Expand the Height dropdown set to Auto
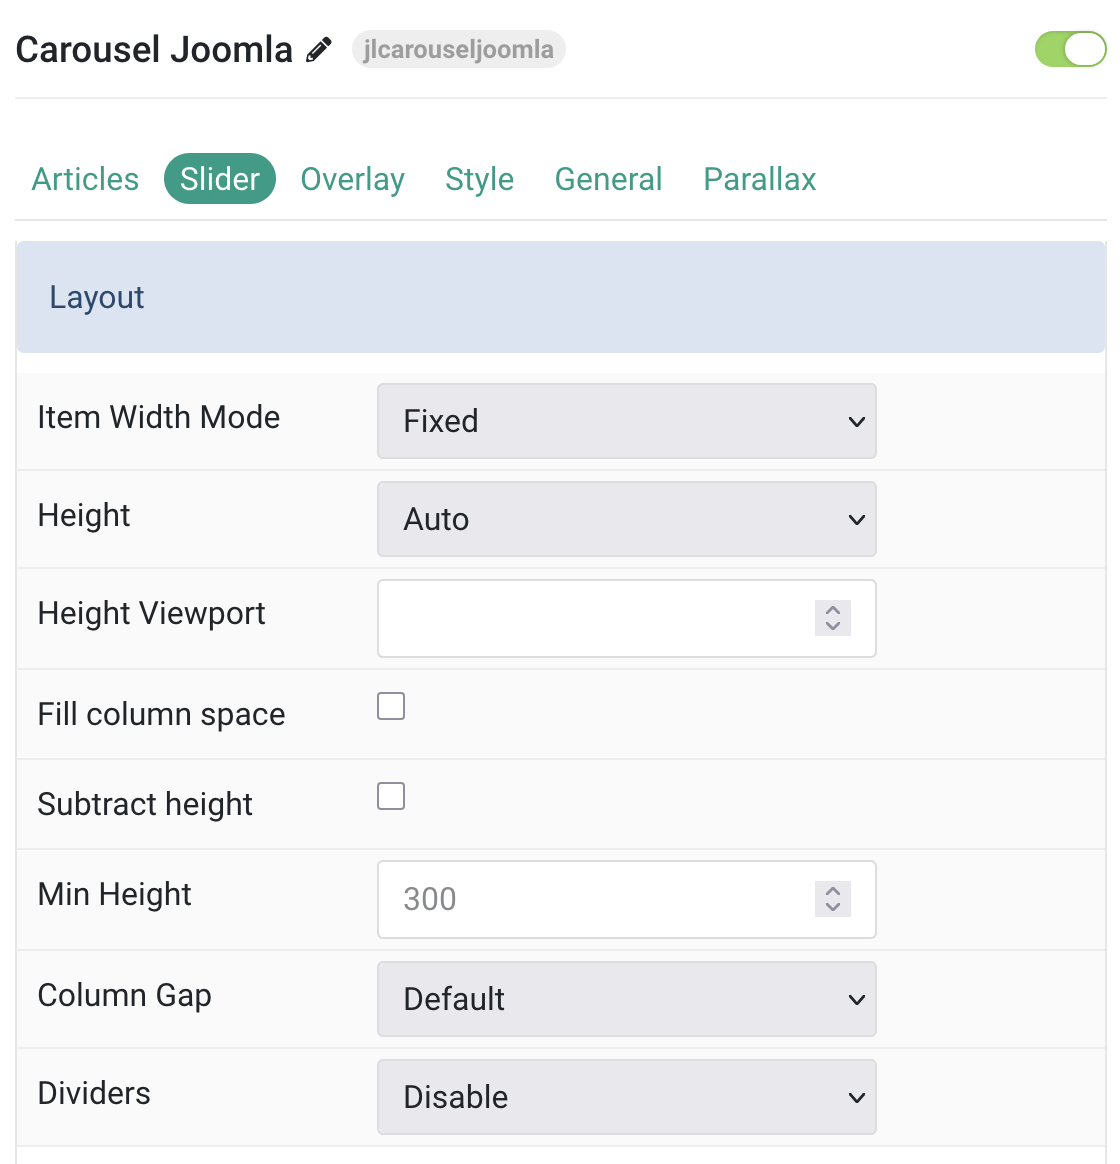Viewport: 1120px width, 1164px height. pyautogui.click(x=626, y=519)
